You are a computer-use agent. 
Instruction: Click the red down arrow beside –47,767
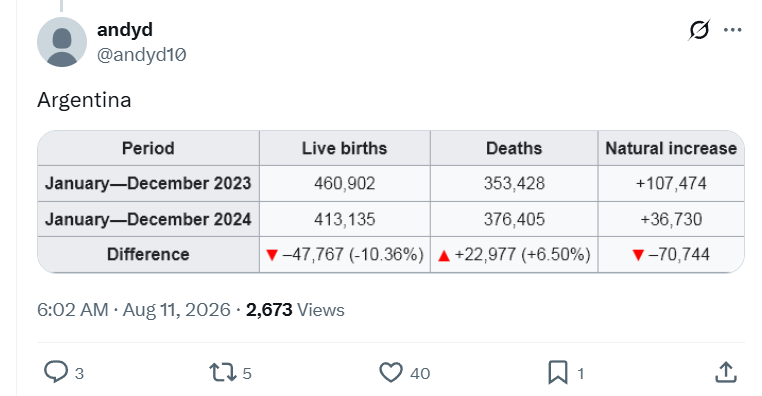click(272, 255)
